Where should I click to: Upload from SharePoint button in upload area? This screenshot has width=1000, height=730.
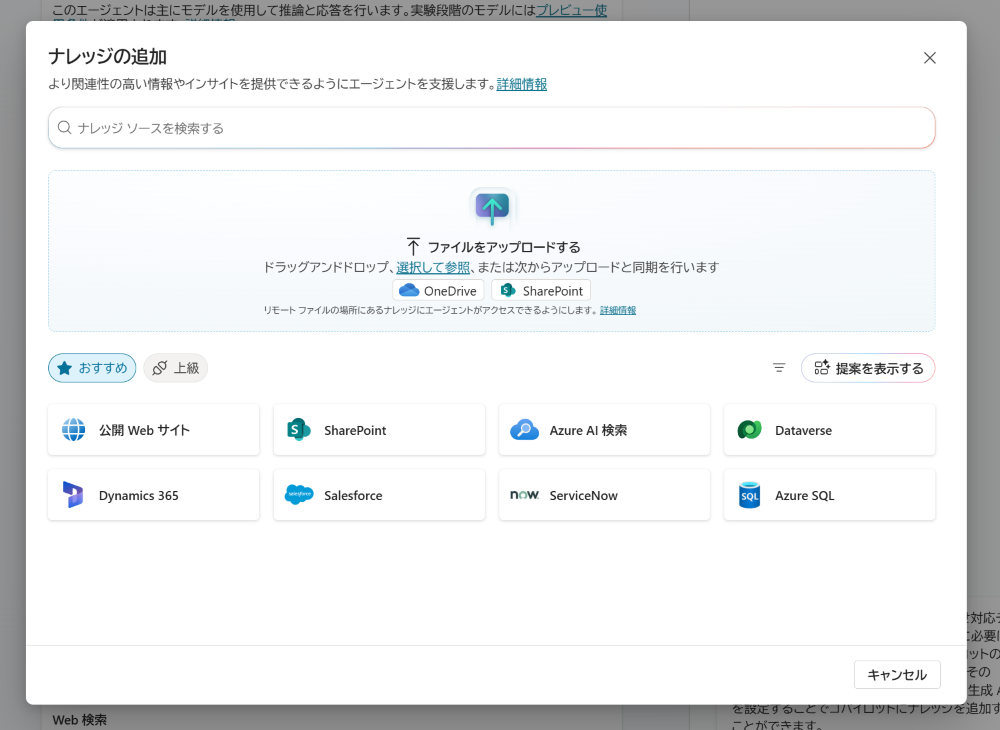(541, 291)
